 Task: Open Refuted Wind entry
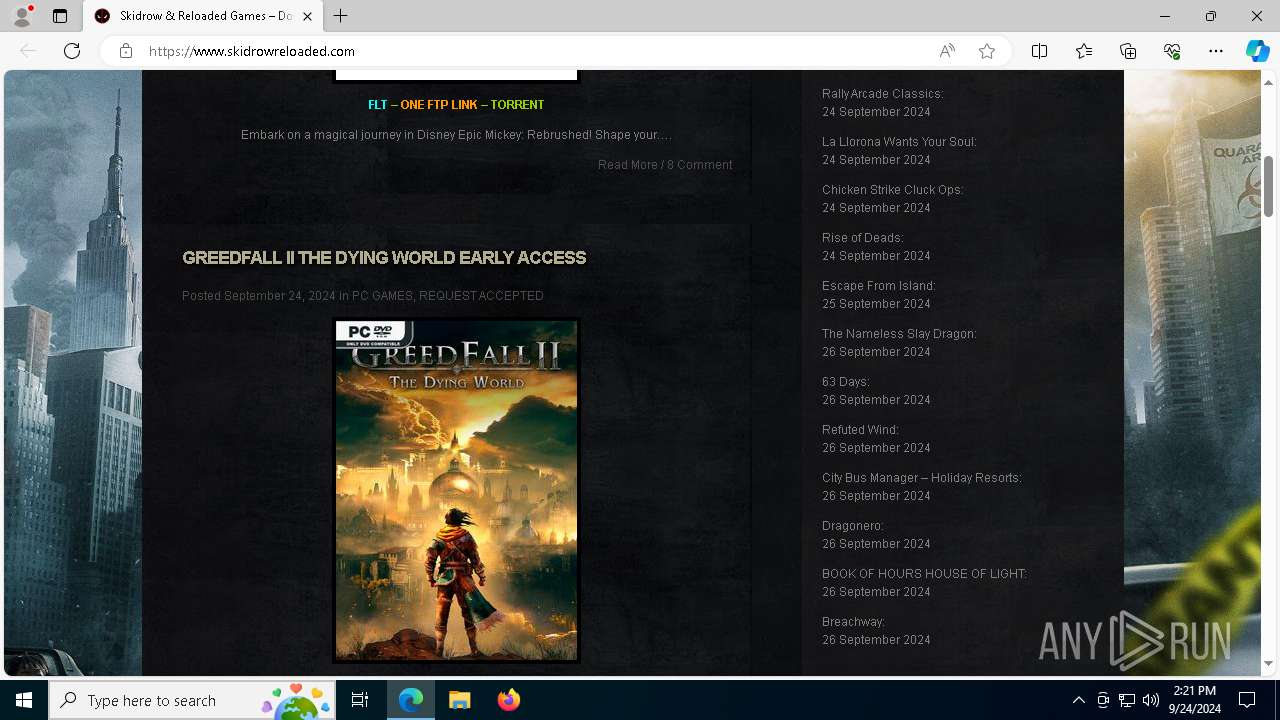tap(860, 430)
